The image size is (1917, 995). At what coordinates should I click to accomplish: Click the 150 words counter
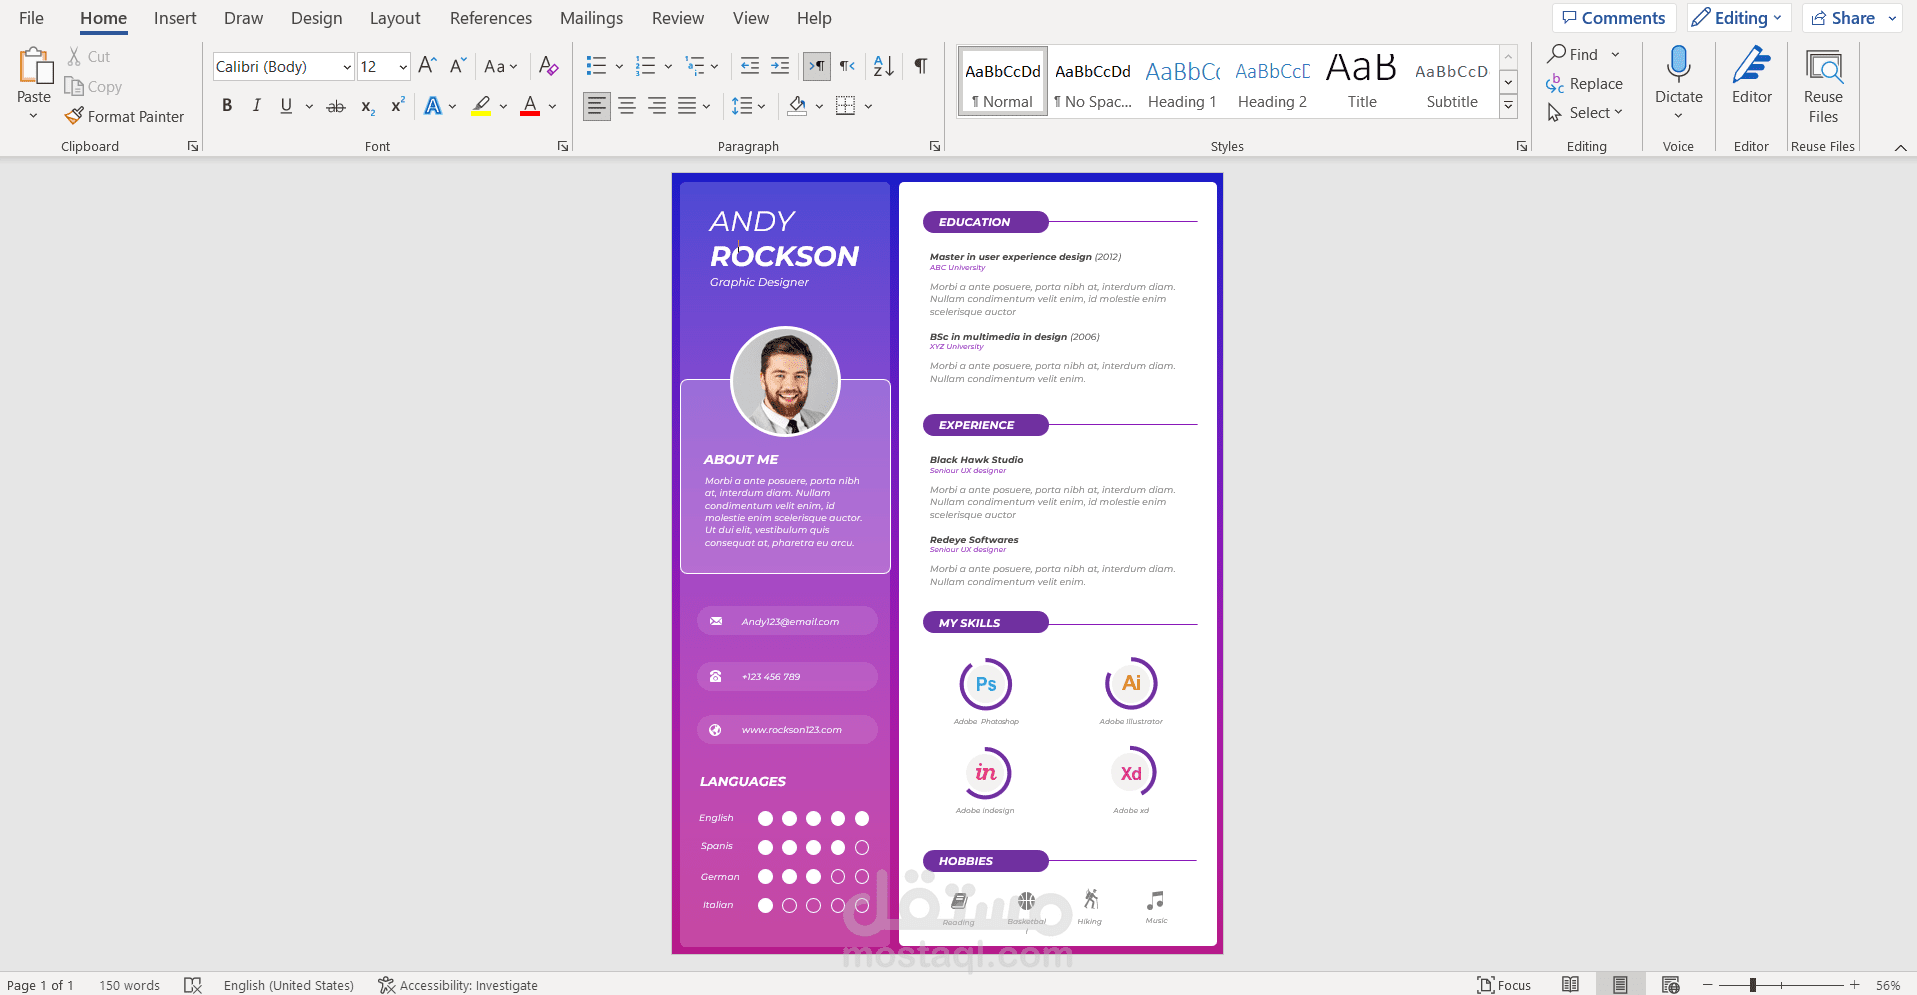(129, 985)
